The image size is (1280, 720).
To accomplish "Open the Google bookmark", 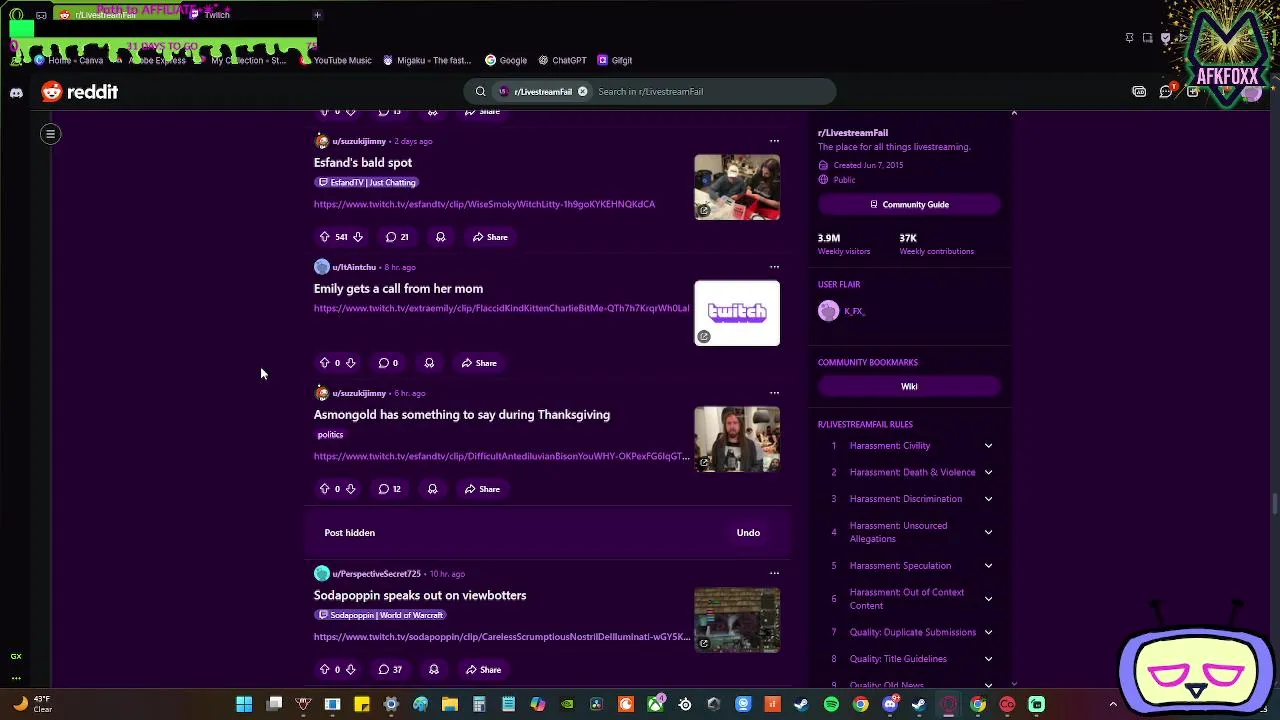I will pyautogui.click(x=506, y=60).
